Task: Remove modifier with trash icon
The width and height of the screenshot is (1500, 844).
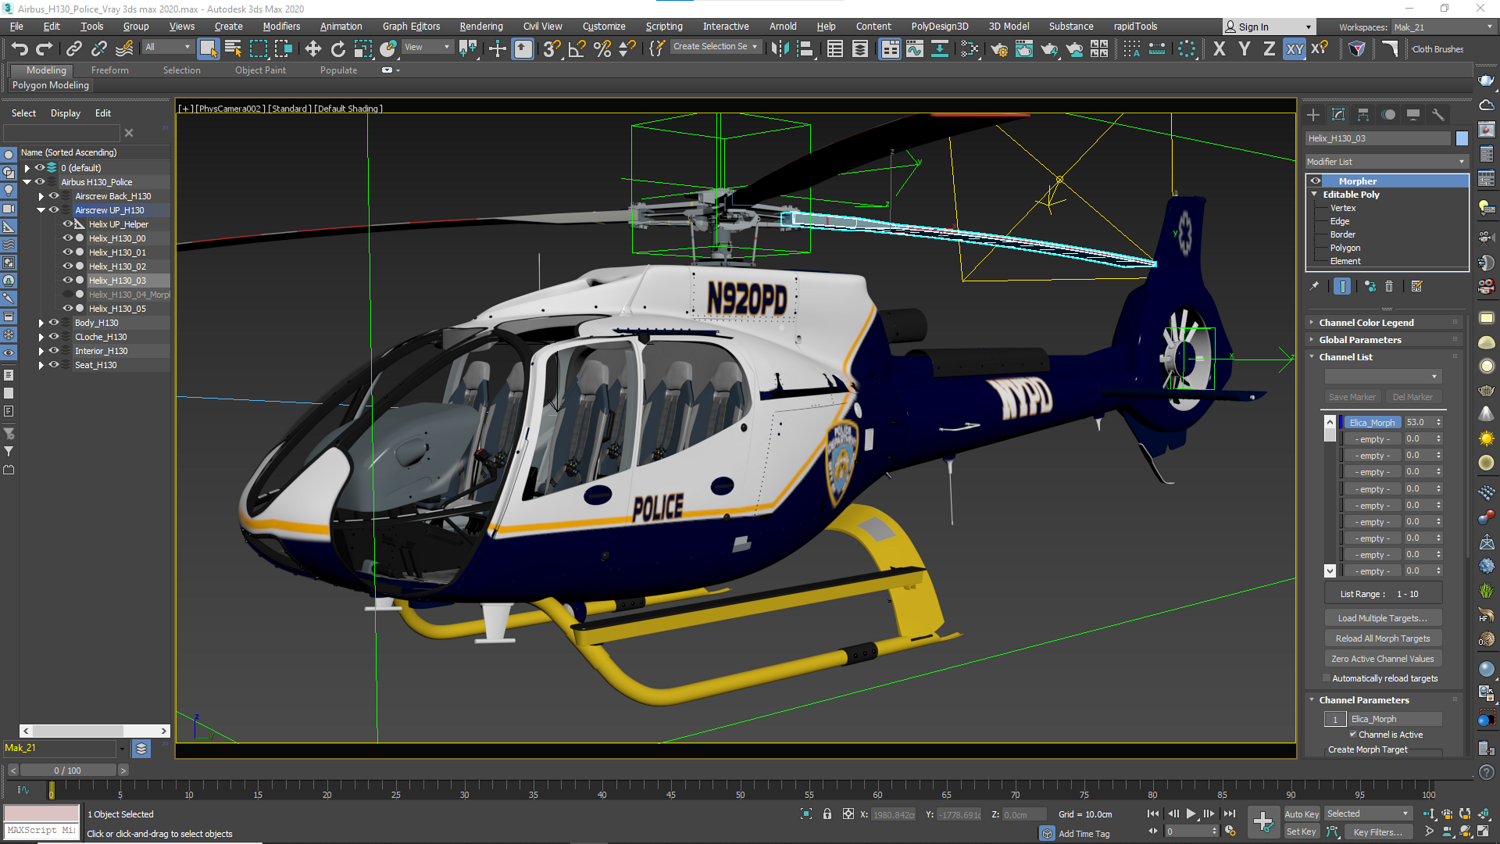Action: tap(1389, 286)
